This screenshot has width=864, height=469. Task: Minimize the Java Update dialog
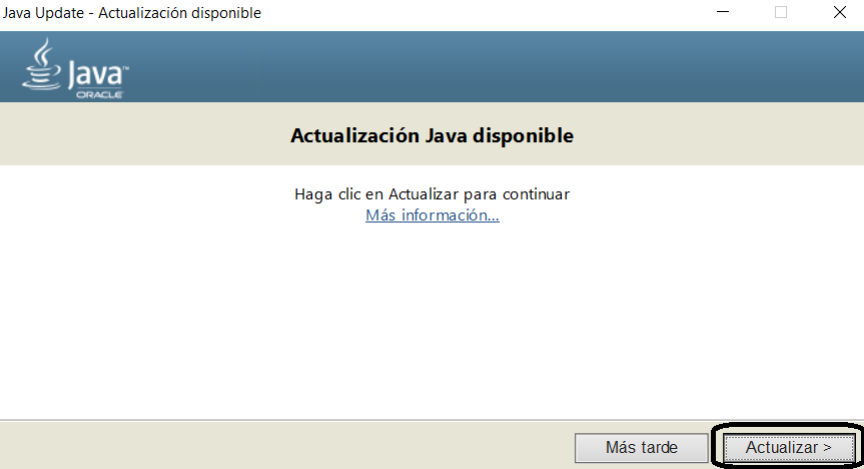pos(723,13)
